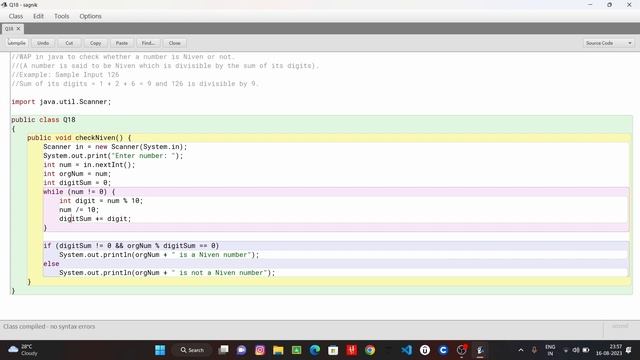Click the app icon with red badge
Viewport: 640px width, 360px height.
[x=462, y=350]
